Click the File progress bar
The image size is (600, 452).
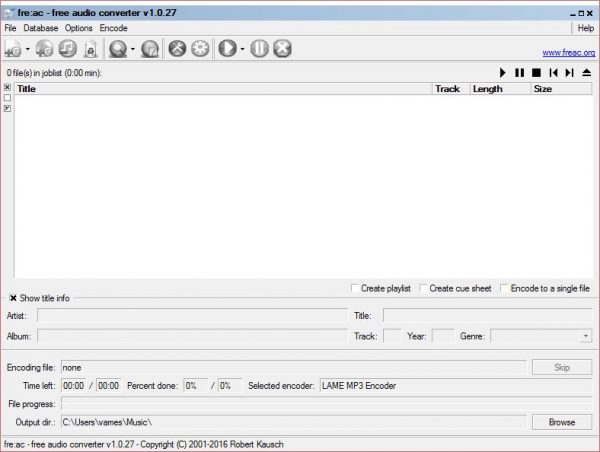click(326, 404)
